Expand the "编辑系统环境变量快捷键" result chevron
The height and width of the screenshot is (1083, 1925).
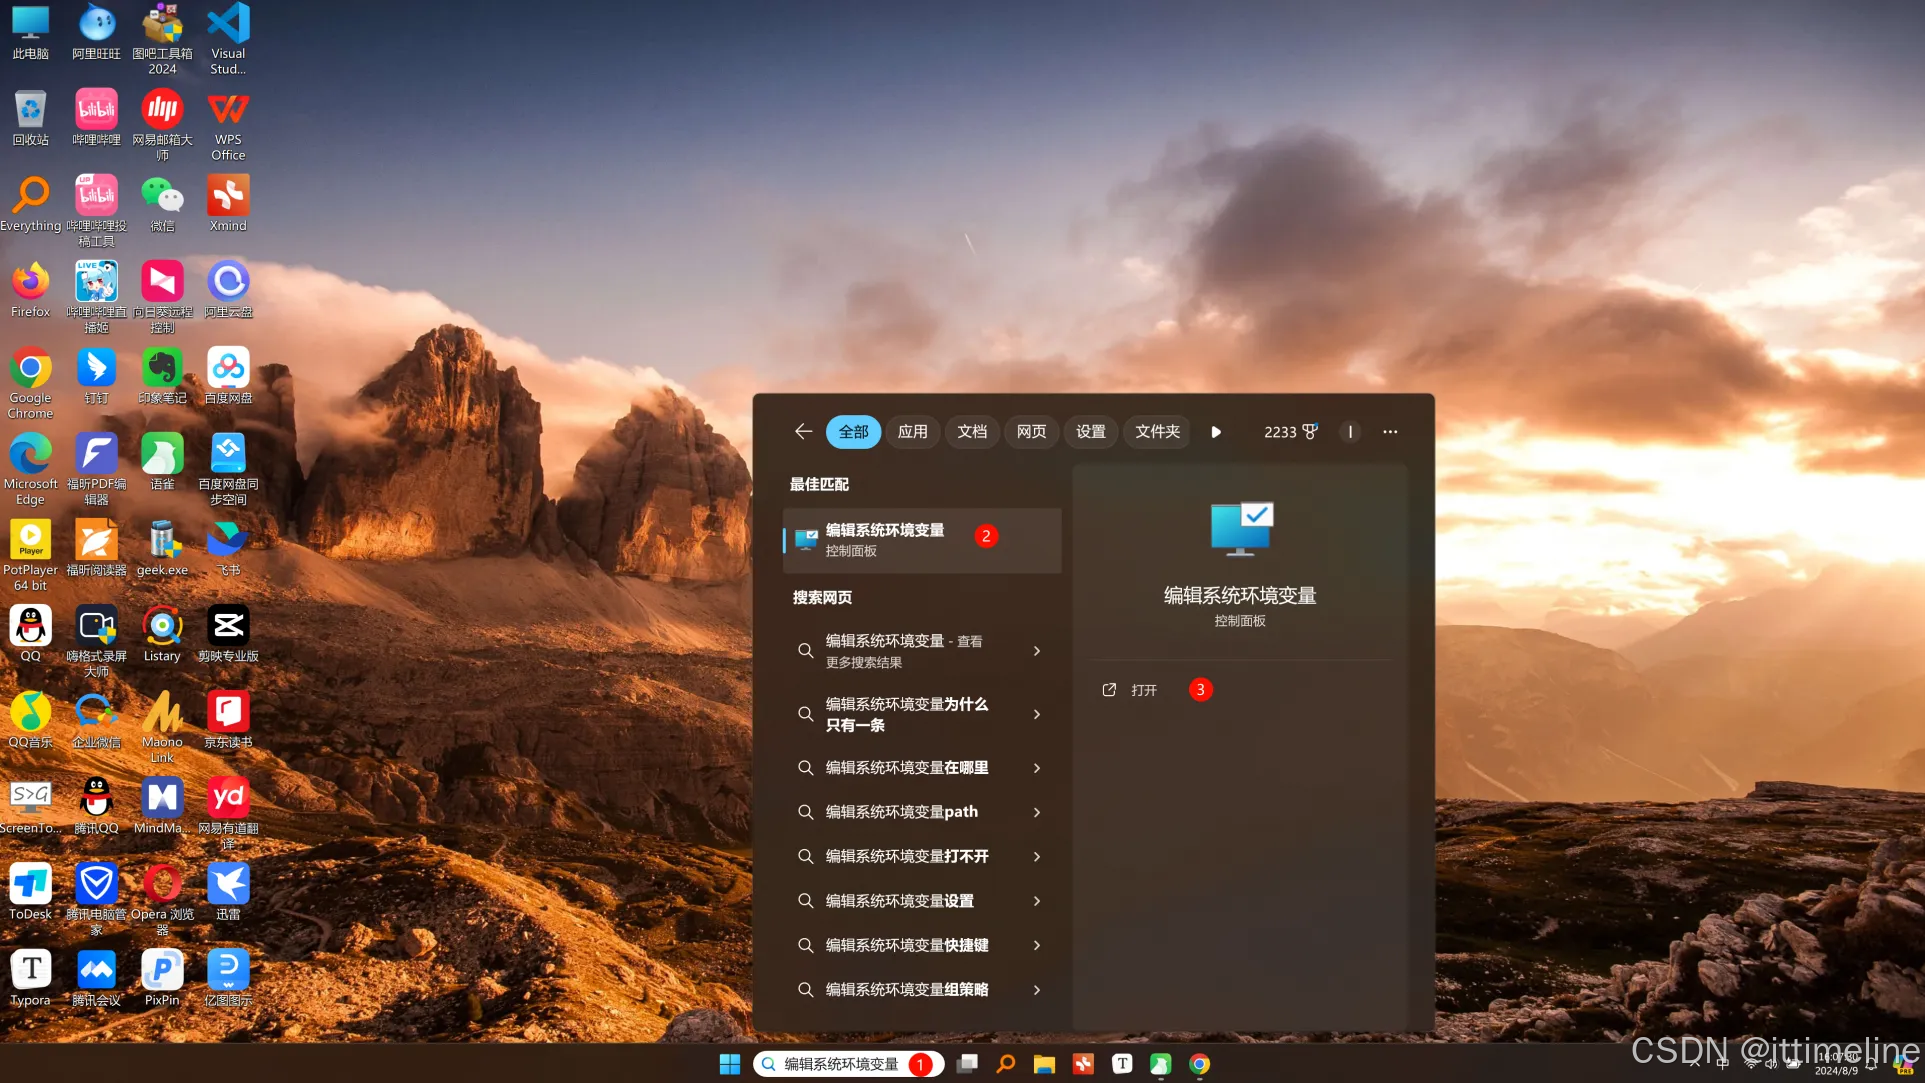tap(1037, 945)
